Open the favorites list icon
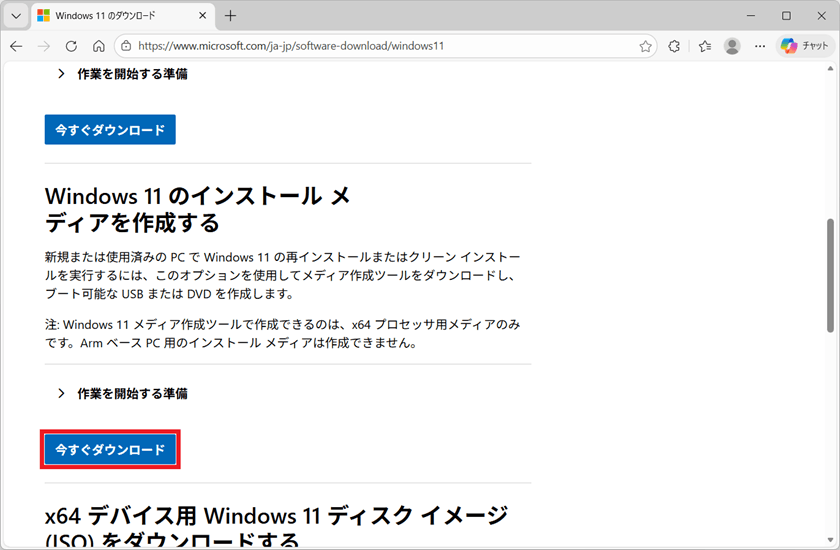Image resolution: width=840 pixels, height=550 pixels. point(704,46)
